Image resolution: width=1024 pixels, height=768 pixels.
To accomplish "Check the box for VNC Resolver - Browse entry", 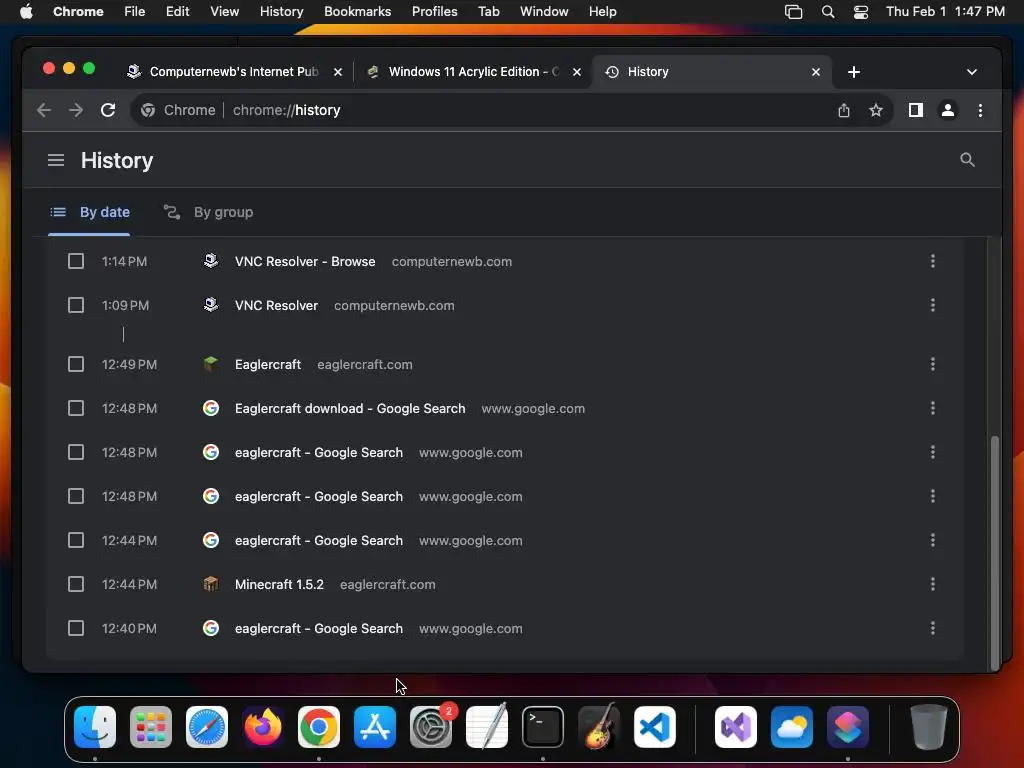I will pyautogui.click(x=76, y=261).
